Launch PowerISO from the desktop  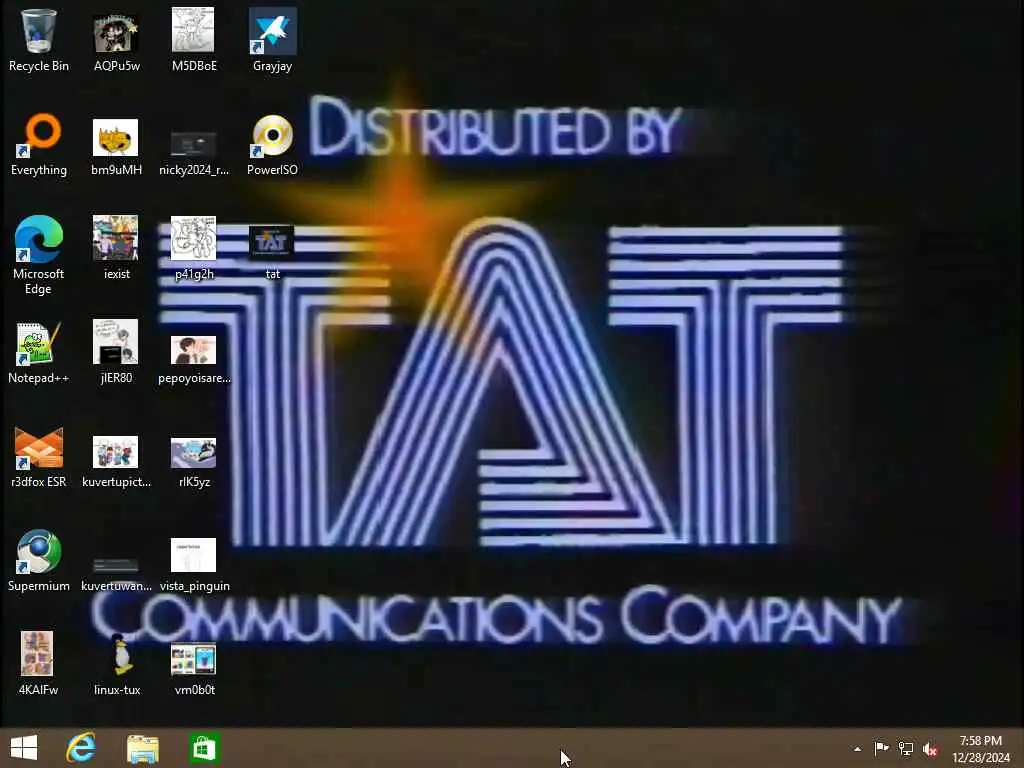pyautogui.click(x=272, y=144)
